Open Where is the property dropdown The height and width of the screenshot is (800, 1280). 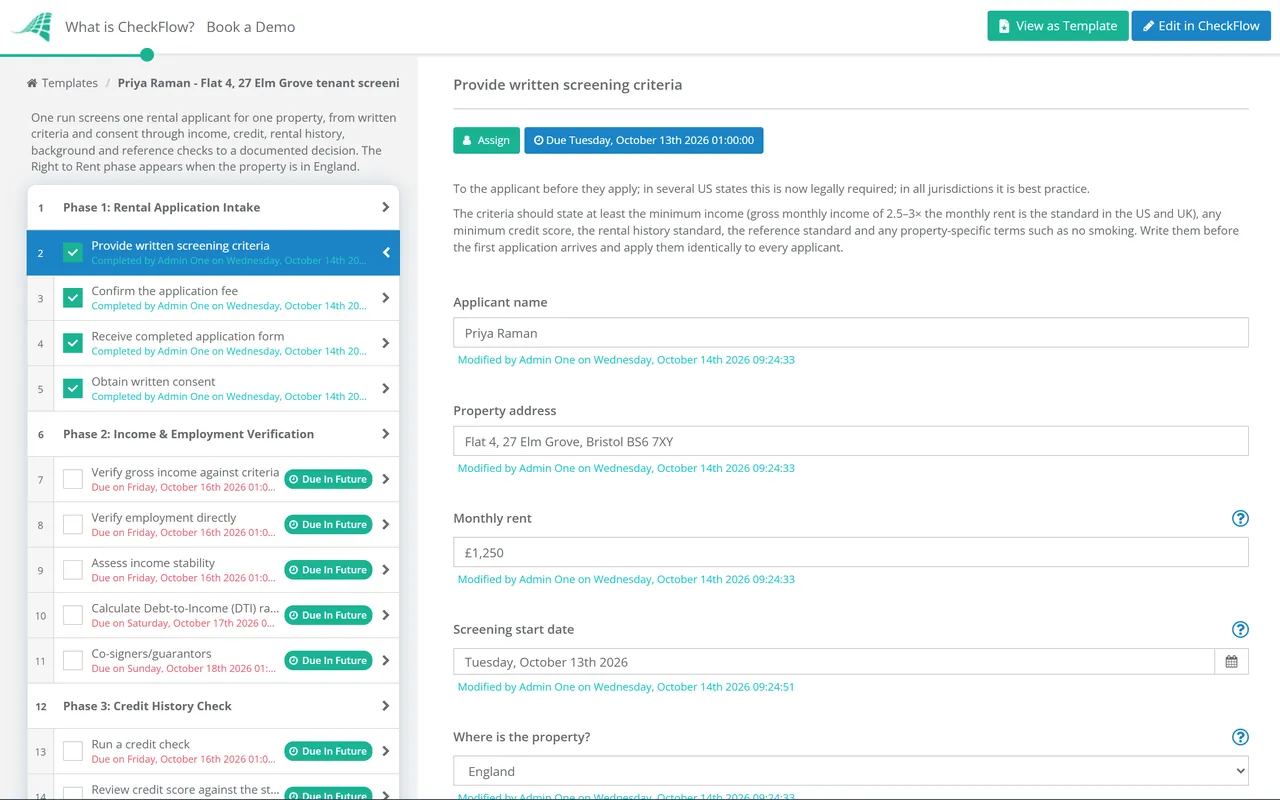[851, 771]
